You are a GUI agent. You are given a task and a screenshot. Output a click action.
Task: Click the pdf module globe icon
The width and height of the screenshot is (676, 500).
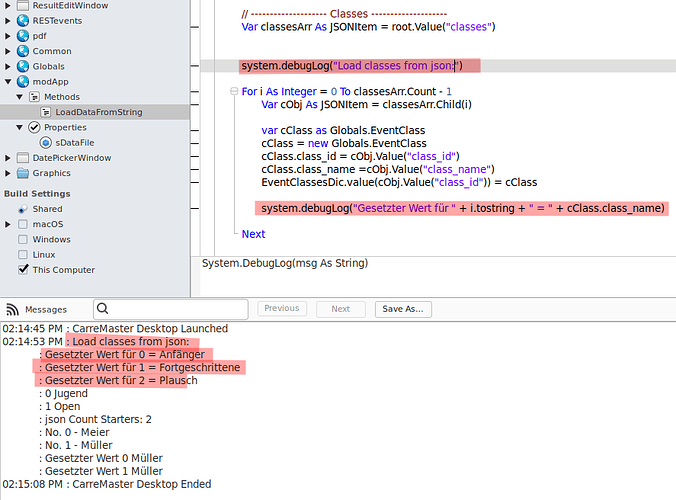pyautogui.click(x=22, y=36)
